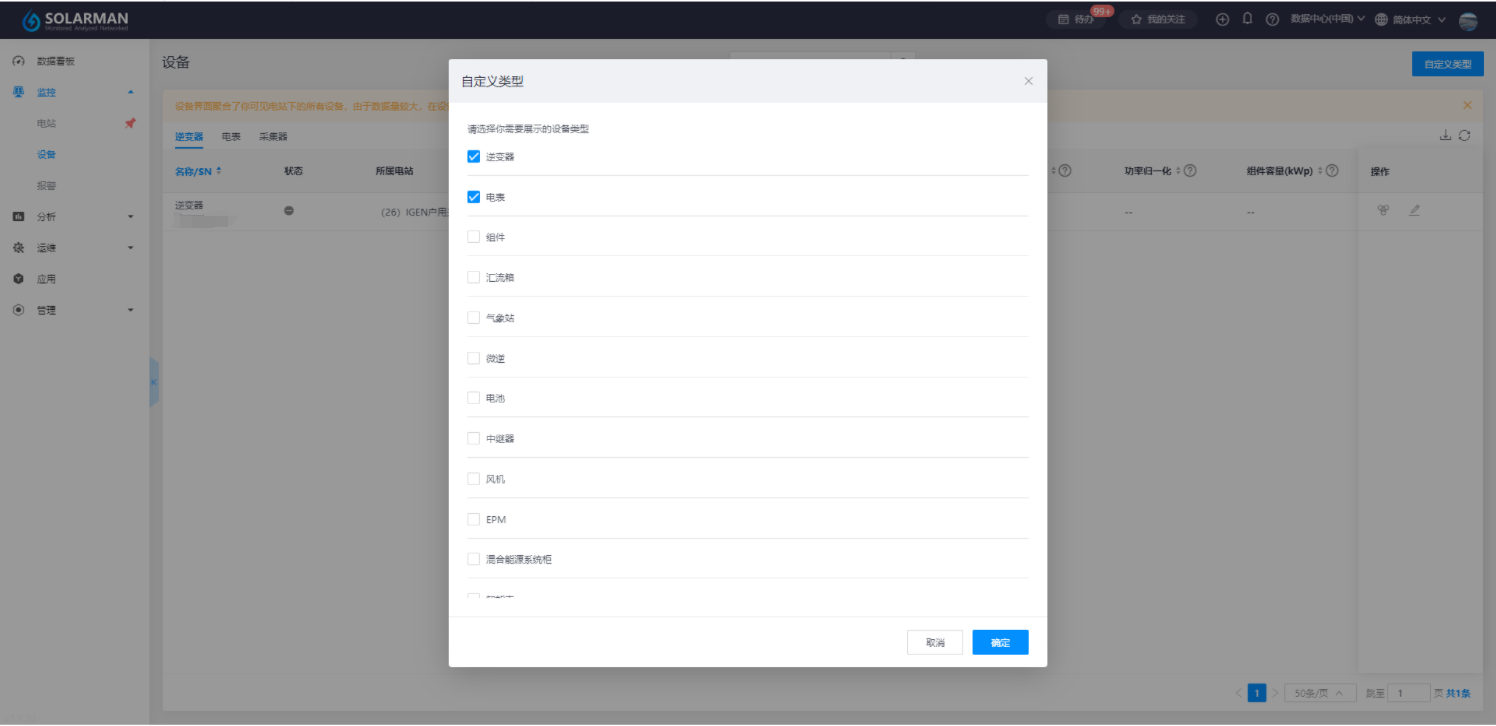Switch to the 采集器 tab
Screen dimensions: 1496x726
pyautogui.click(x=273, y=137)
